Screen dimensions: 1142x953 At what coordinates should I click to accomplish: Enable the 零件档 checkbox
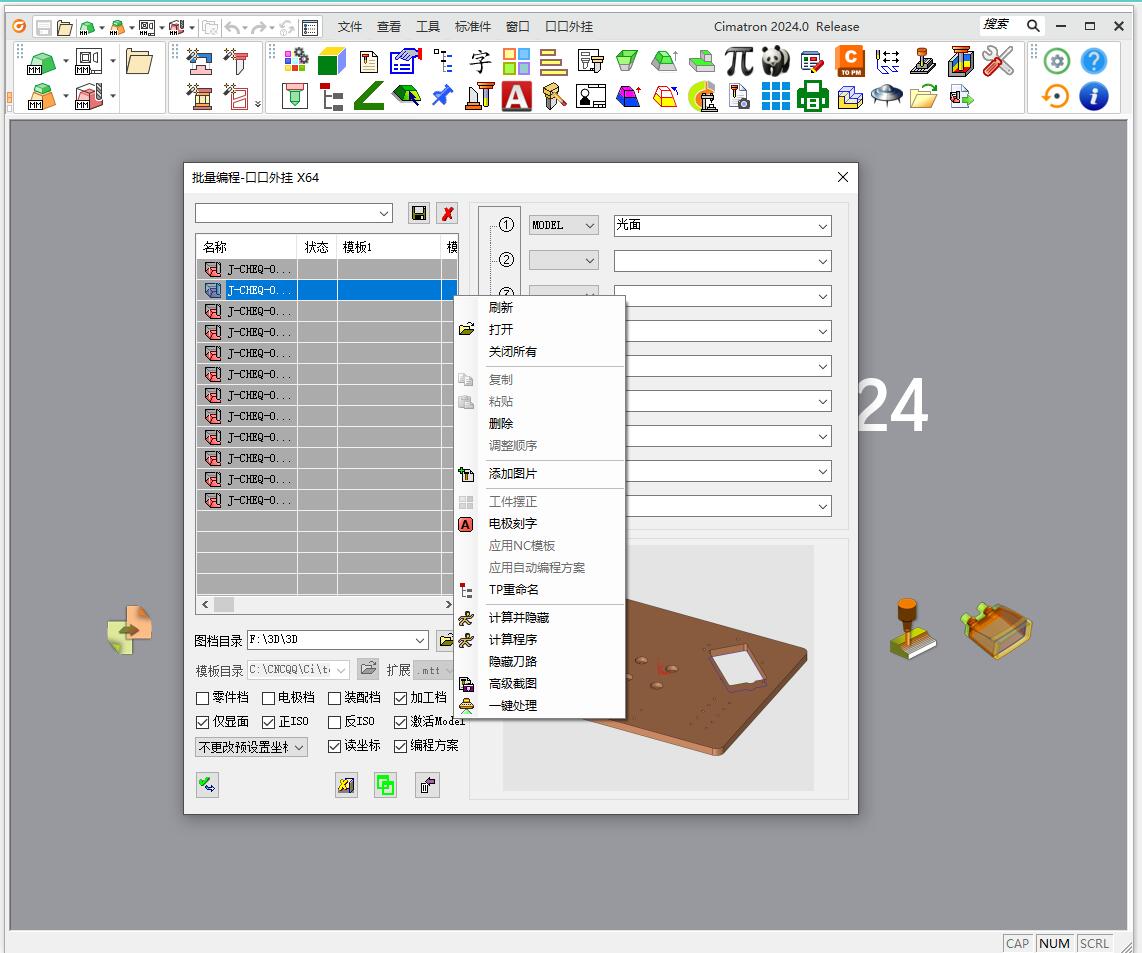point(203,698)
